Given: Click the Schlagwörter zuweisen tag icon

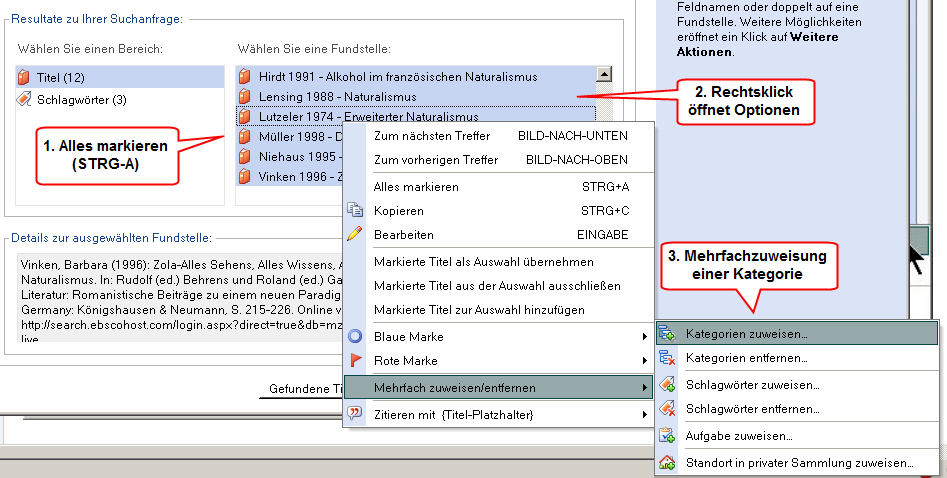Looking at the screenshot, I should point(667,384).
